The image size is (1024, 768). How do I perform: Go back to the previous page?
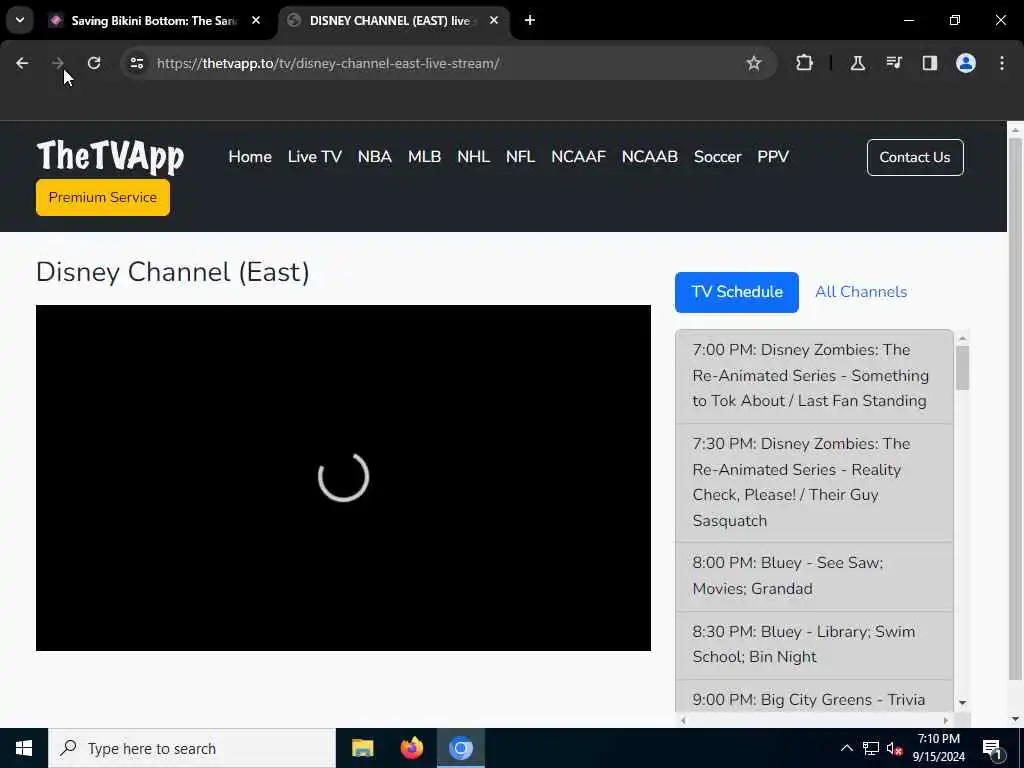[x=22, y=63]
